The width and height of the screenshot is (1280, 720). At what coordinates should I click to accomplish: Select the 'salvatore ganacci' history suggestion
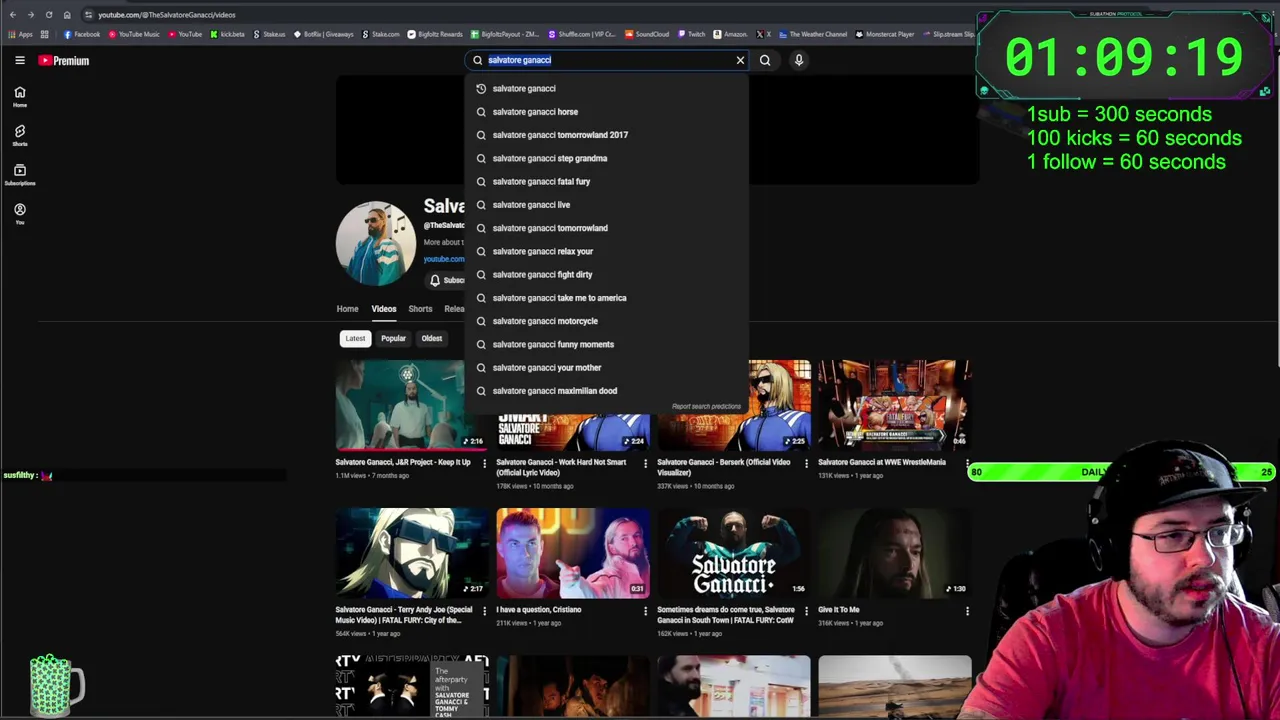pos(607,88)
